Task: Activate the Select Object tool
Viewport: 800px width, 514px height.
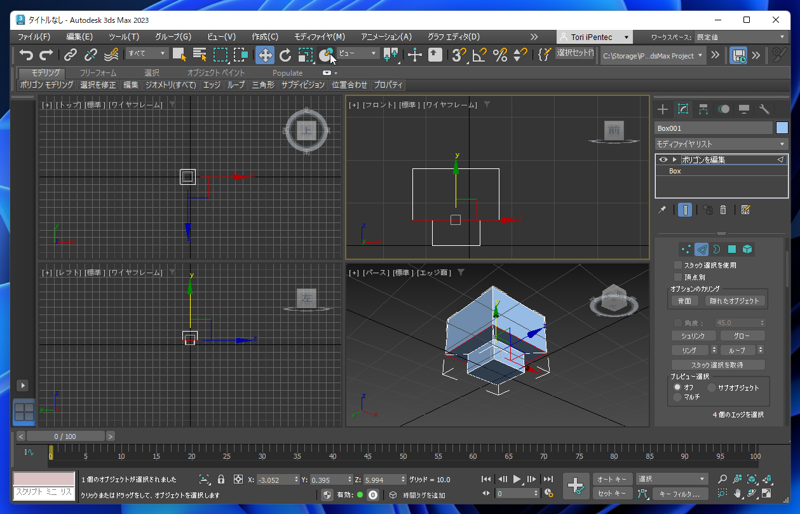Action: (180, 55)
